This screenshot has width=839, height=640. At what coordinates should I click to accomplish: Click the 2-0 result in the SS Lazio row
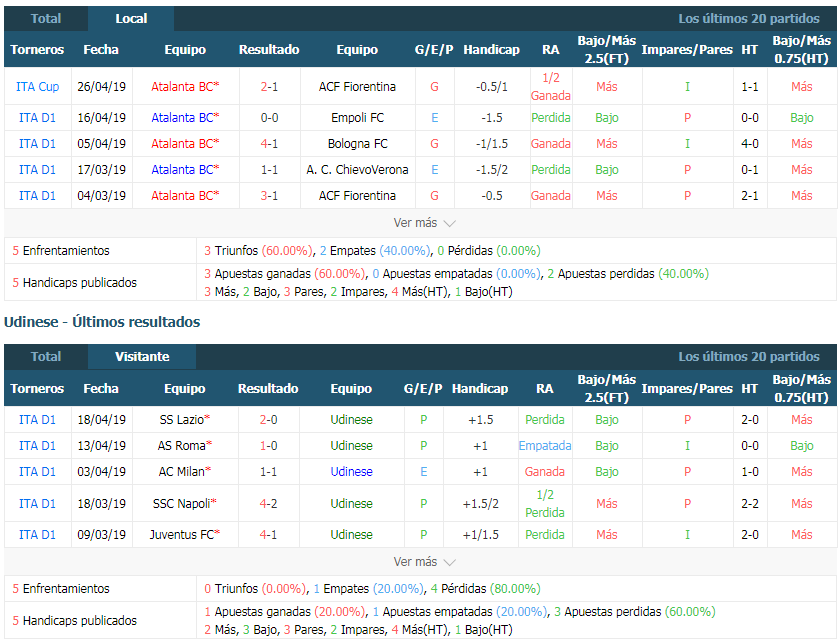(x=269, y=420)
